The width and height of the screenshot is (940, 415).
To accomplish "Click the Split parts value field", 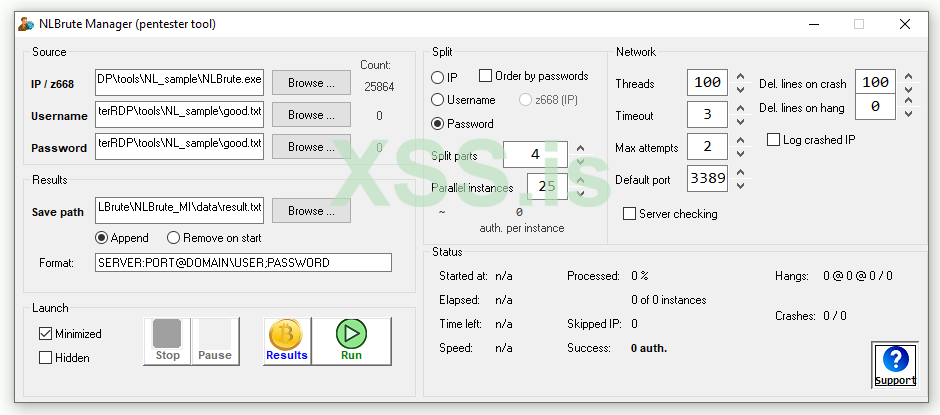I will pos(535,155).
